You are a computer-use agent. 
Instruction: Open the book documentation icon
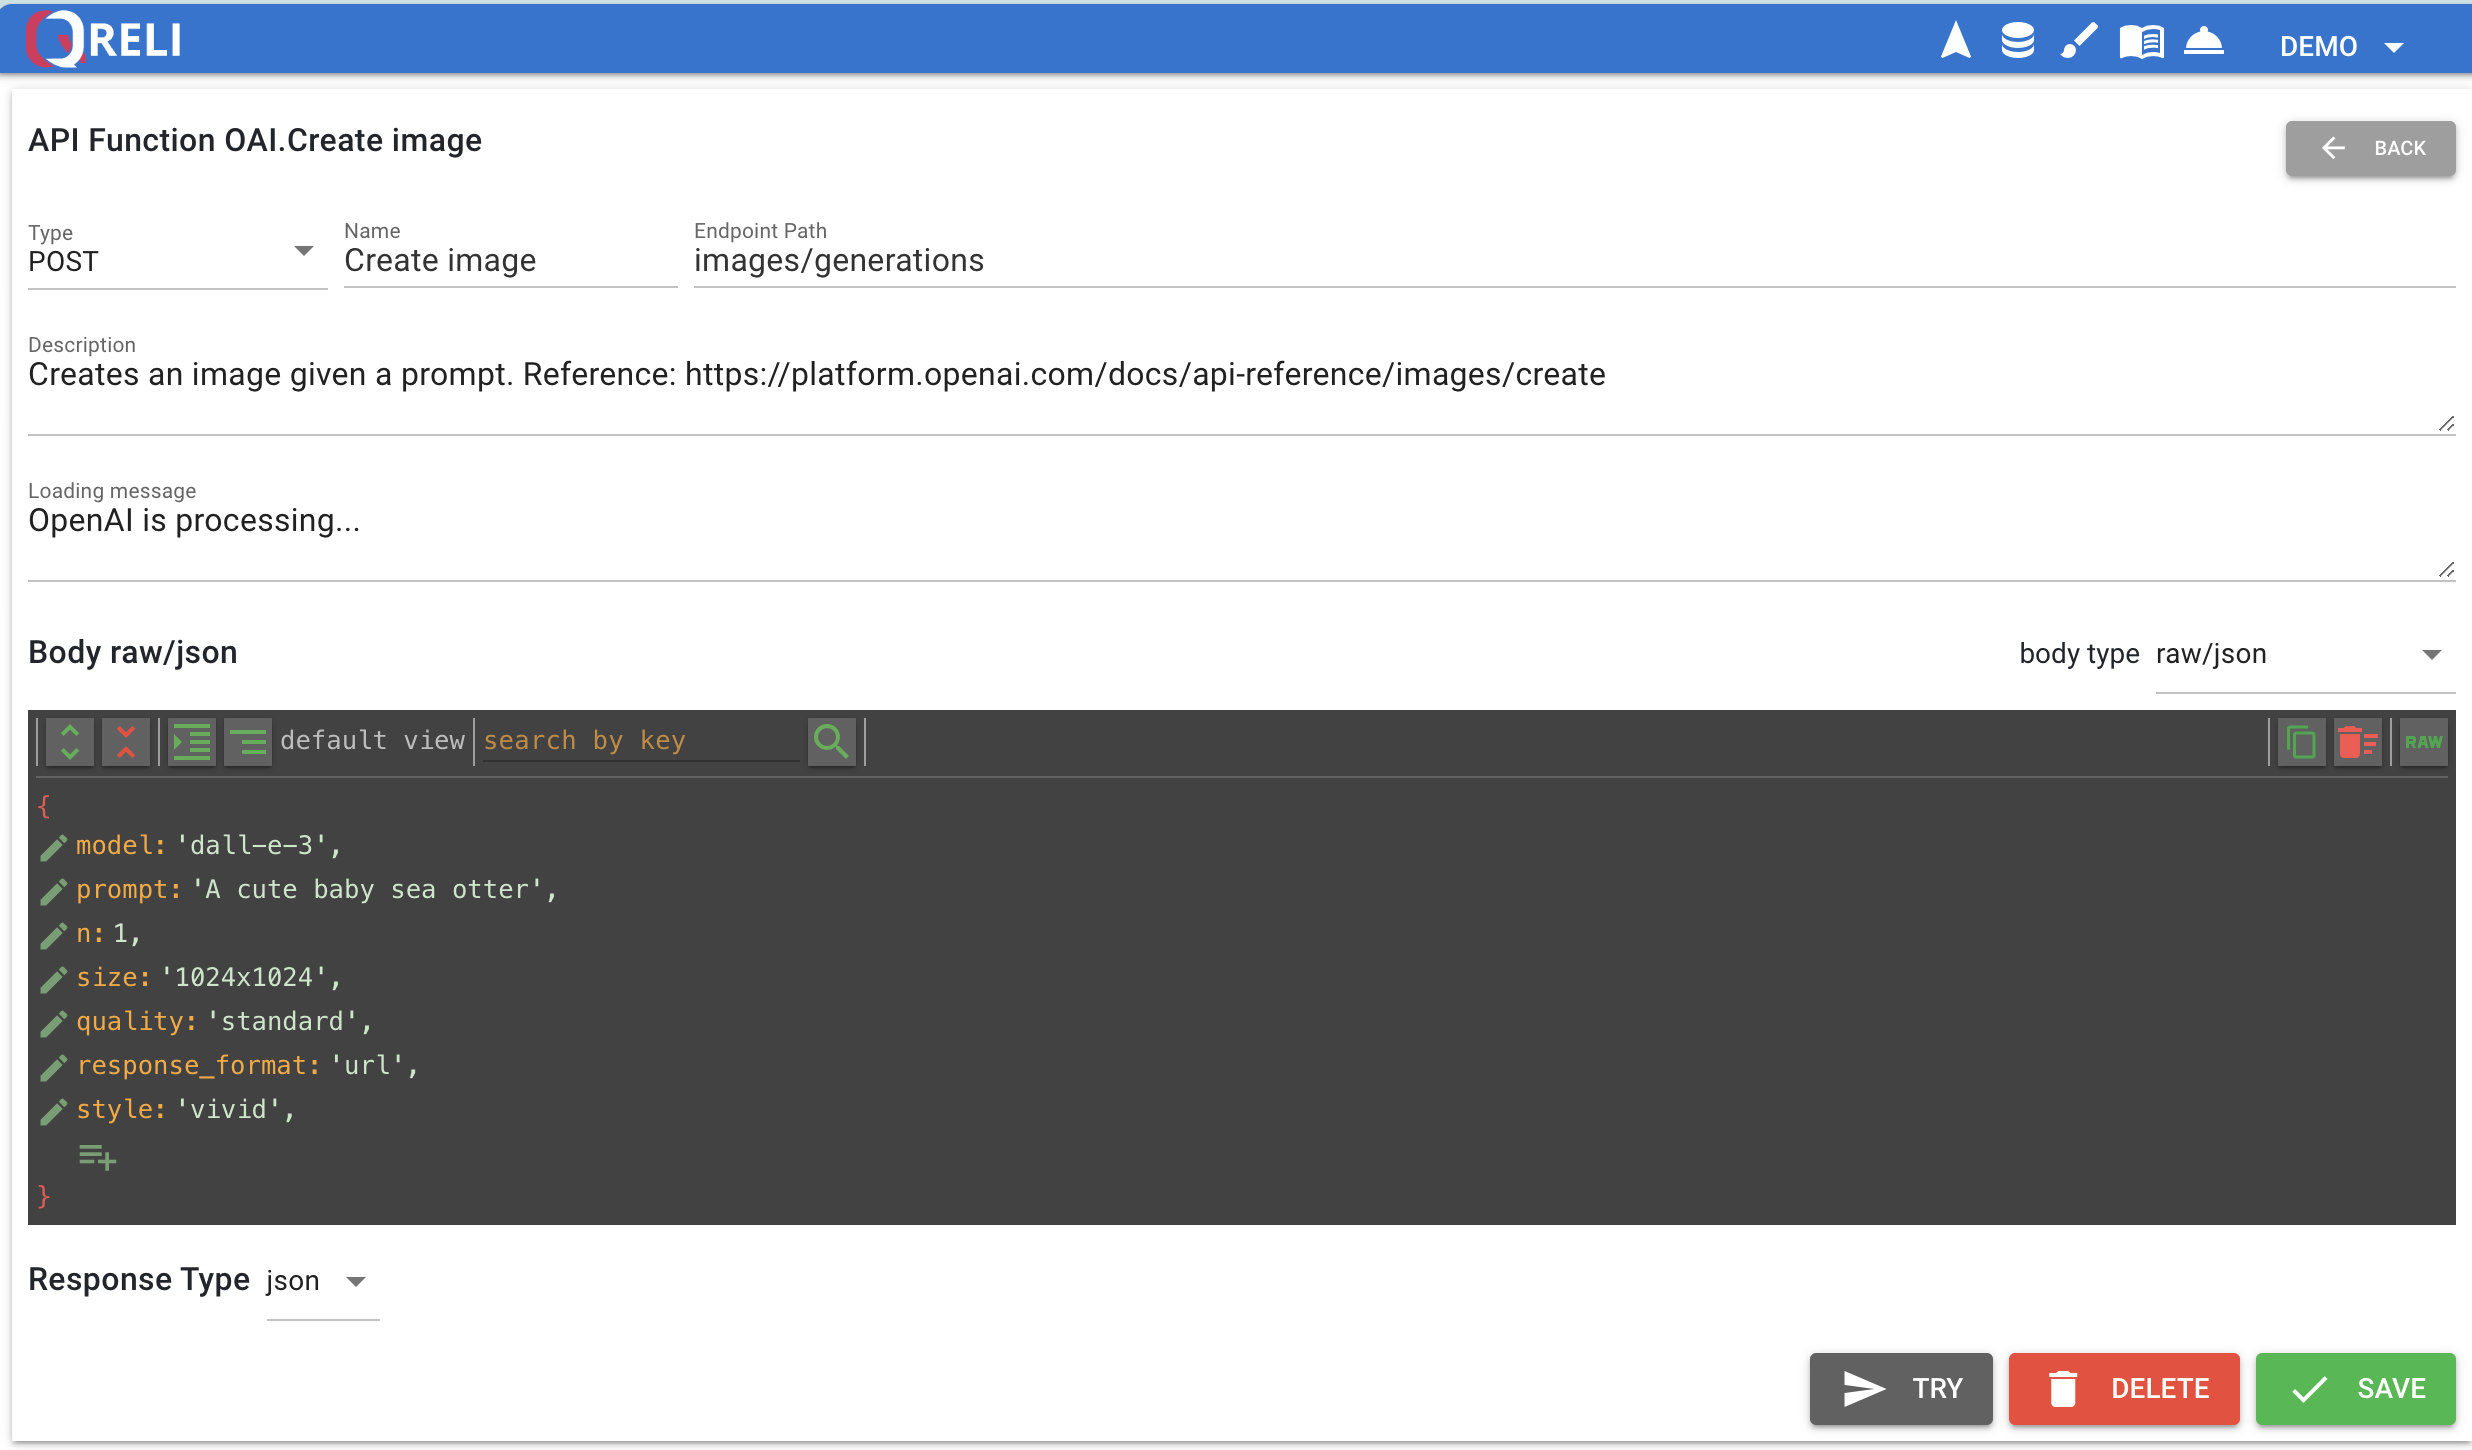(x=2141, y=42)
